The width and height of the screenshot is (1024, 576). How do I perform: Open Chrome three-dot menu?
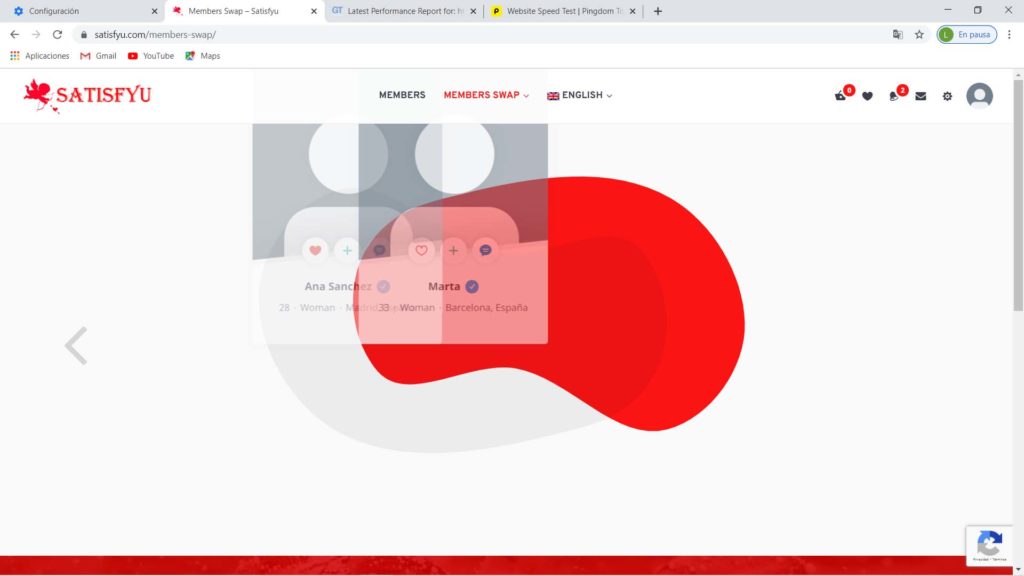(1009, 35)
